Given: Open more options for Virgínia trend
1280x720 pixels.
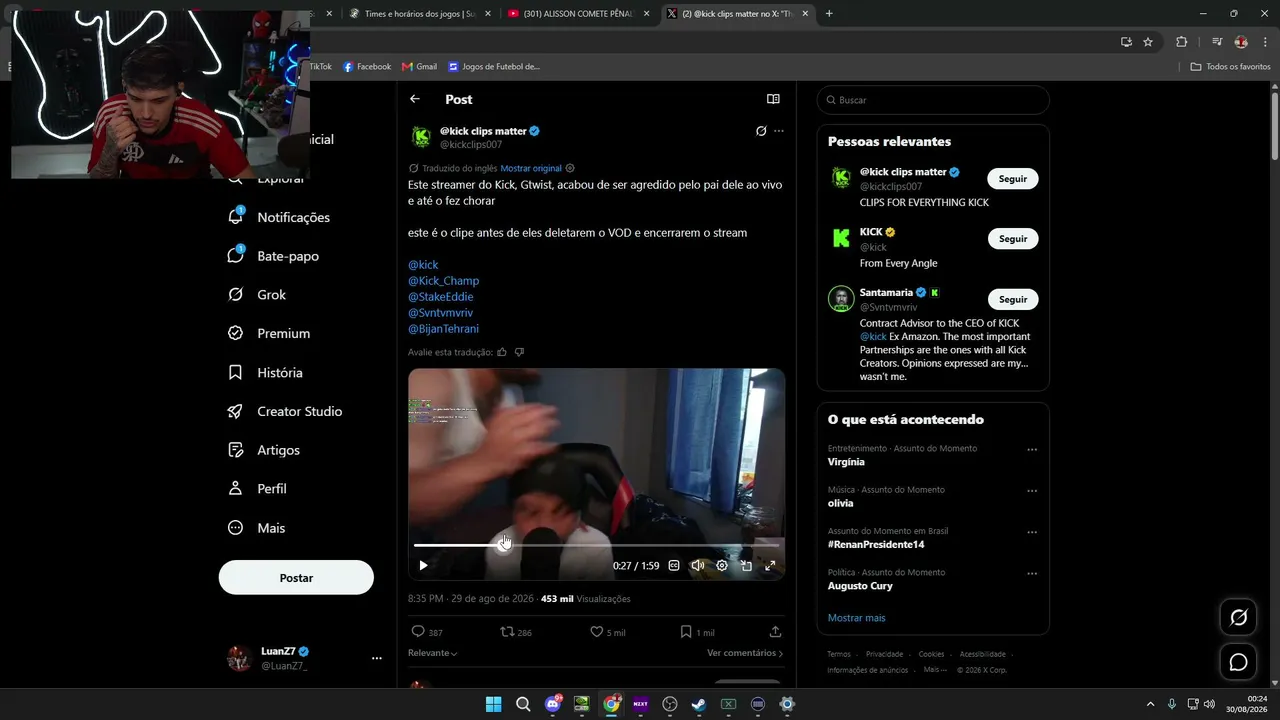Looking at the screenshot, I should [1032, 450].
